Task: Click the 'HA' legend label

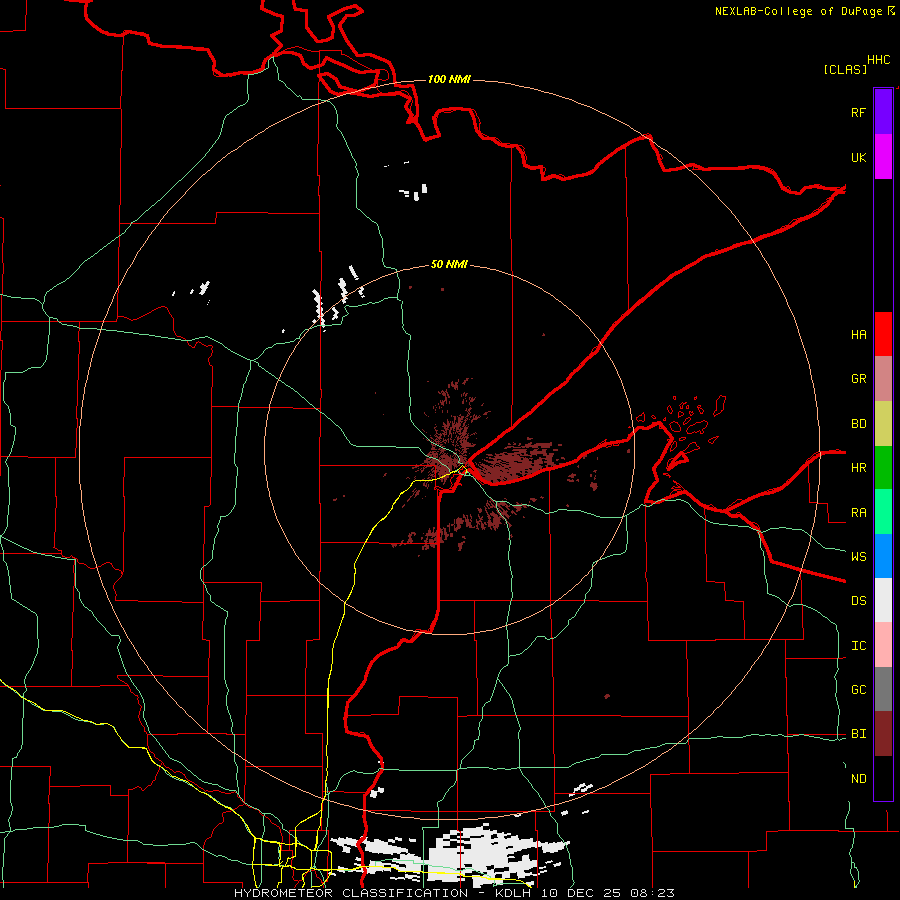Action: 858,335
